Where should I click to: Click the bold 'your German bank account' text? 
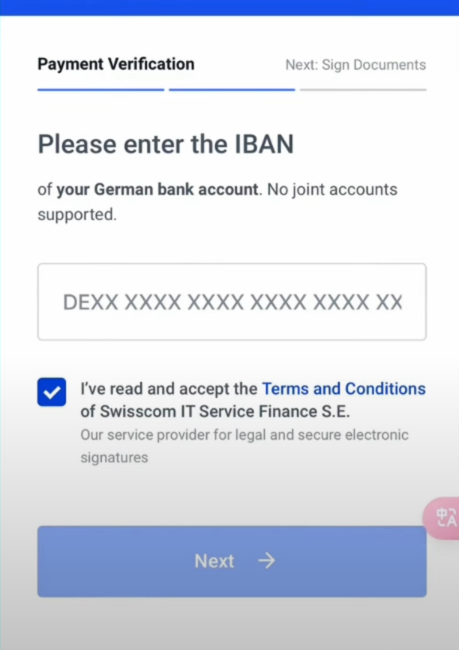(x=158, y=190)
